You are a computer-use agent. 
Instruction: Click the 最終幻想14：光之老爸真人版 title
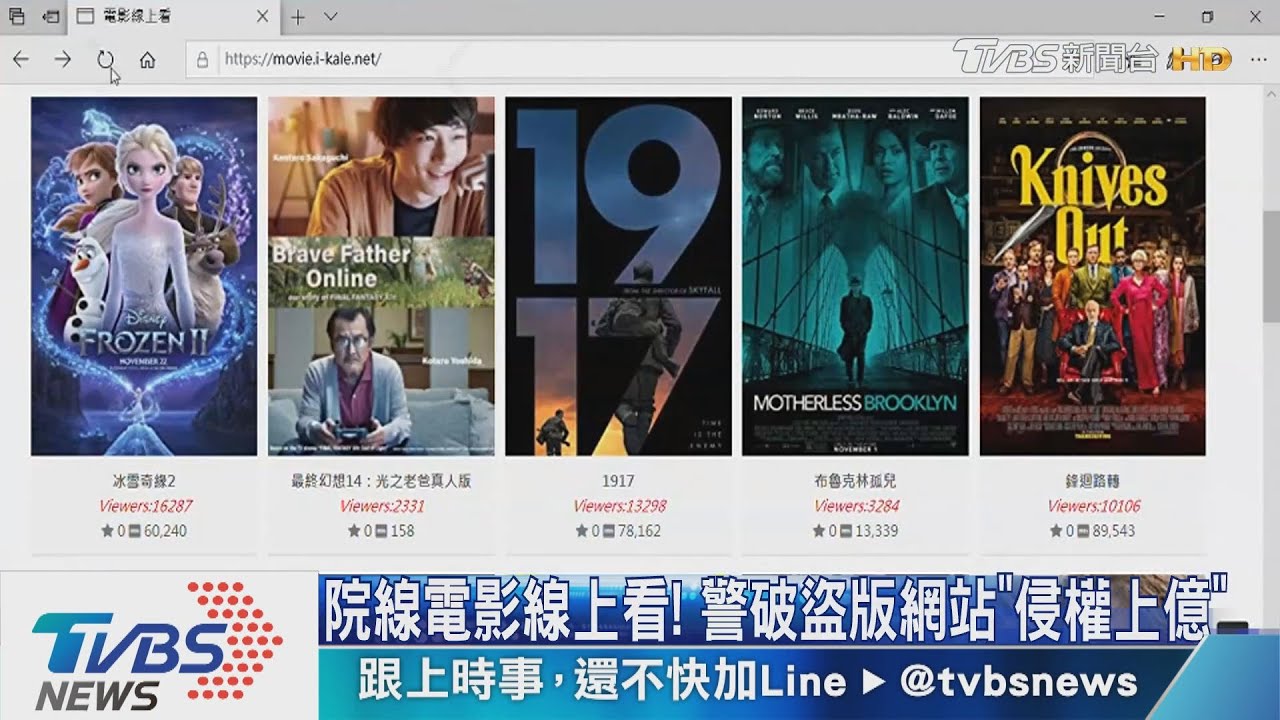tap(381, 481)
